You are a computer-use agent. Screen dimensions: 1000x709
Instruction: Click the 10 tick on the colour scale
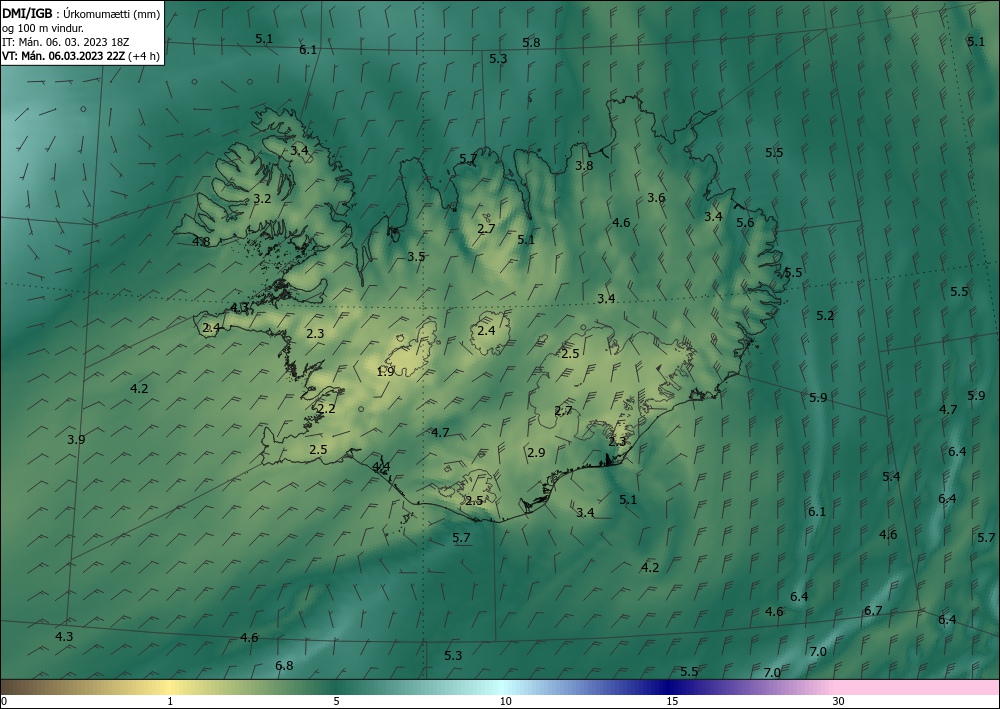[505, 701]
